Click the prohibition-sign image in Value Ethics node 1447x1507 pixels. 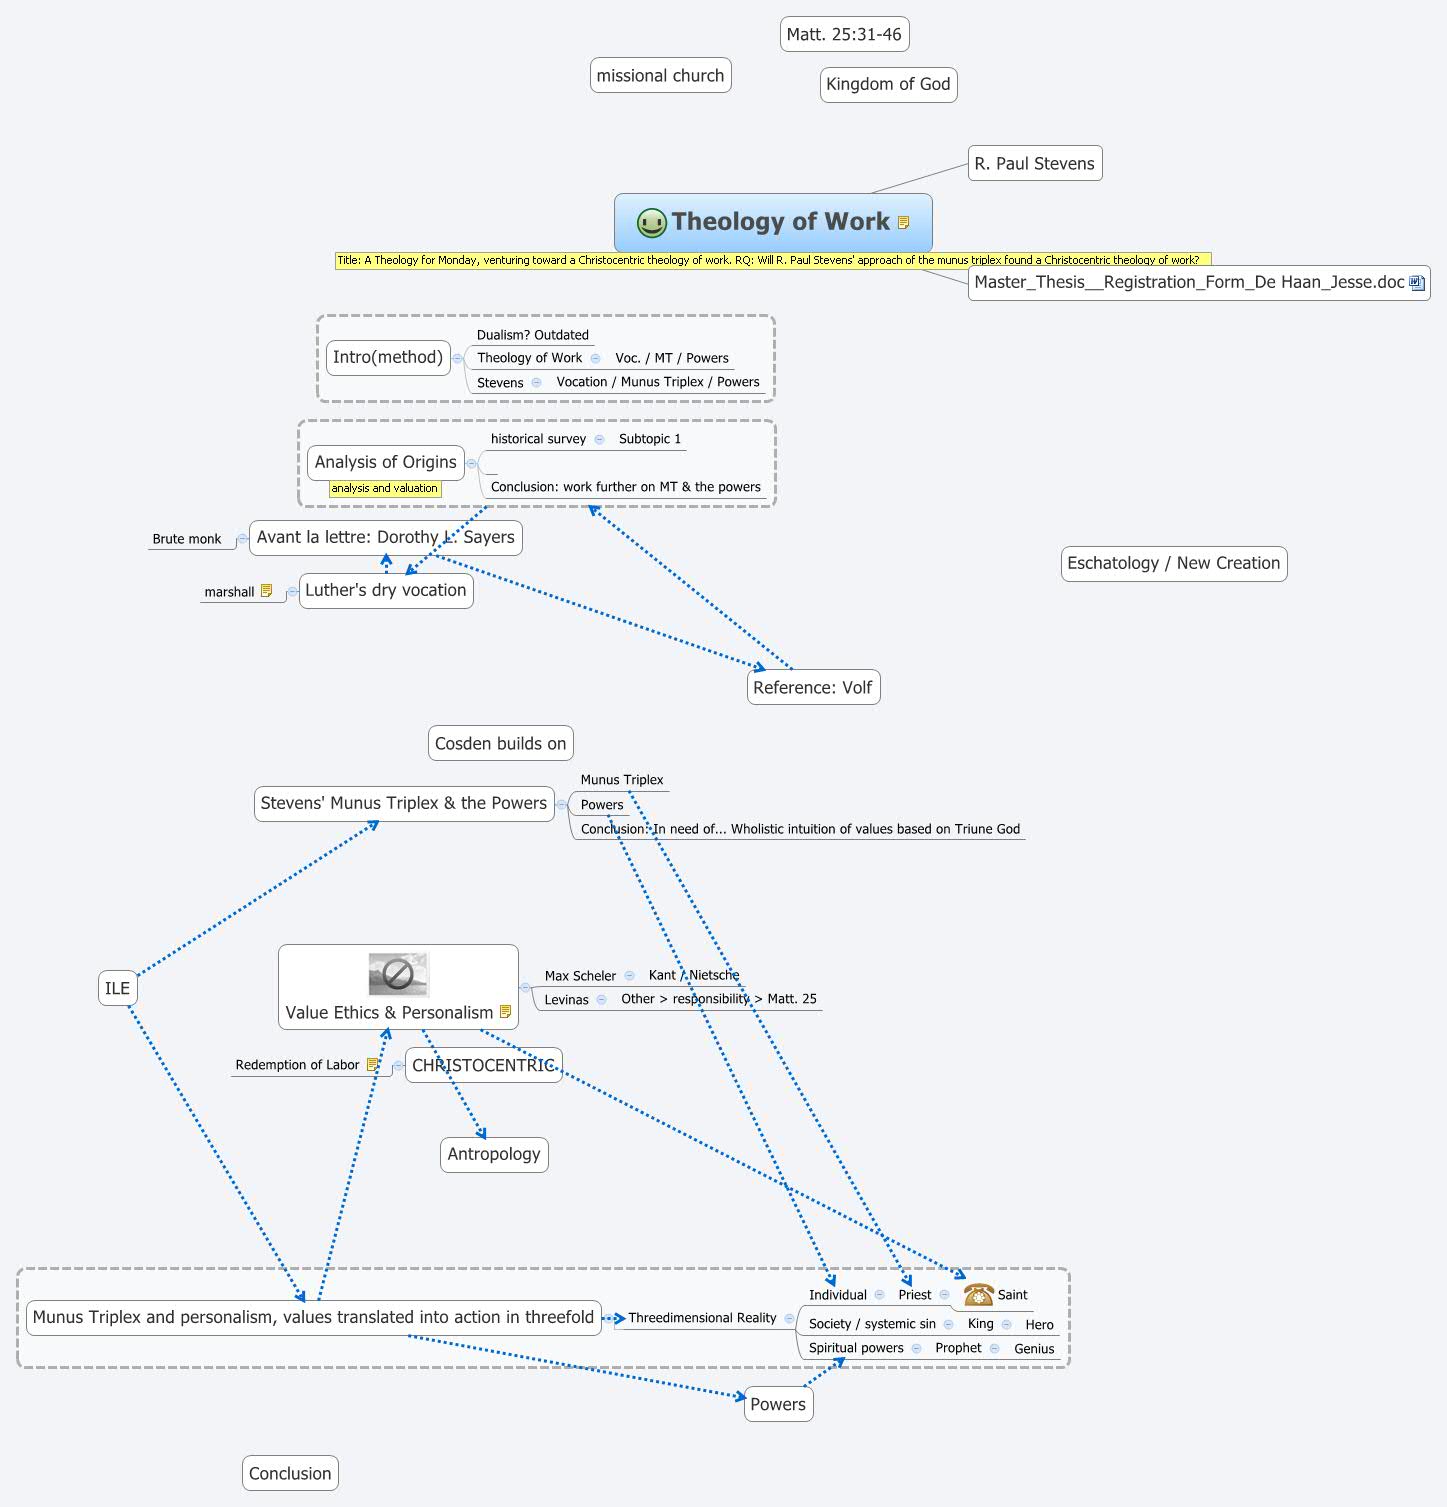click(399, 972)
